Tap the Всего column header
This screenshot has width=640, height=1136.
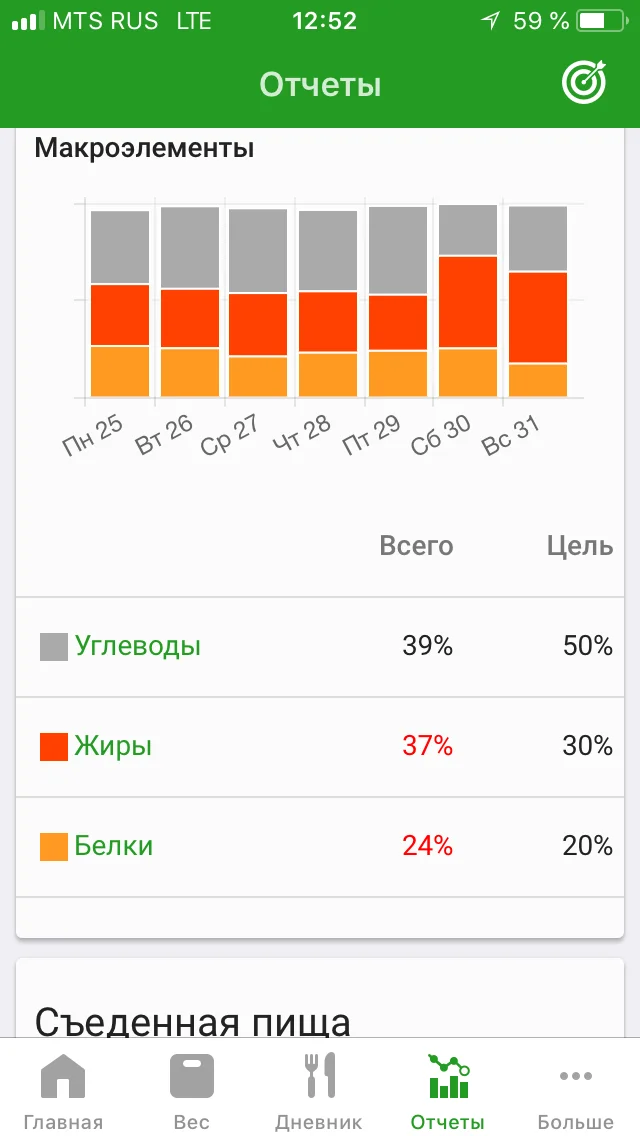[x=416, y=546]
